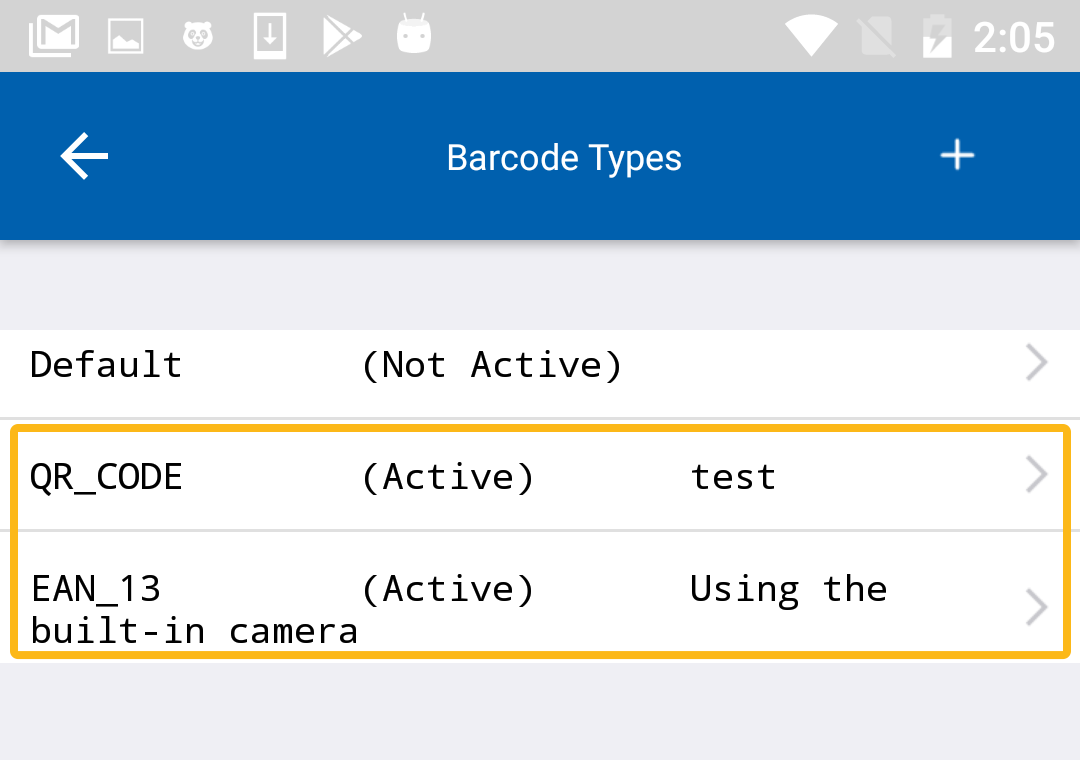Open QR_CODE details via its chevron

1037,476
